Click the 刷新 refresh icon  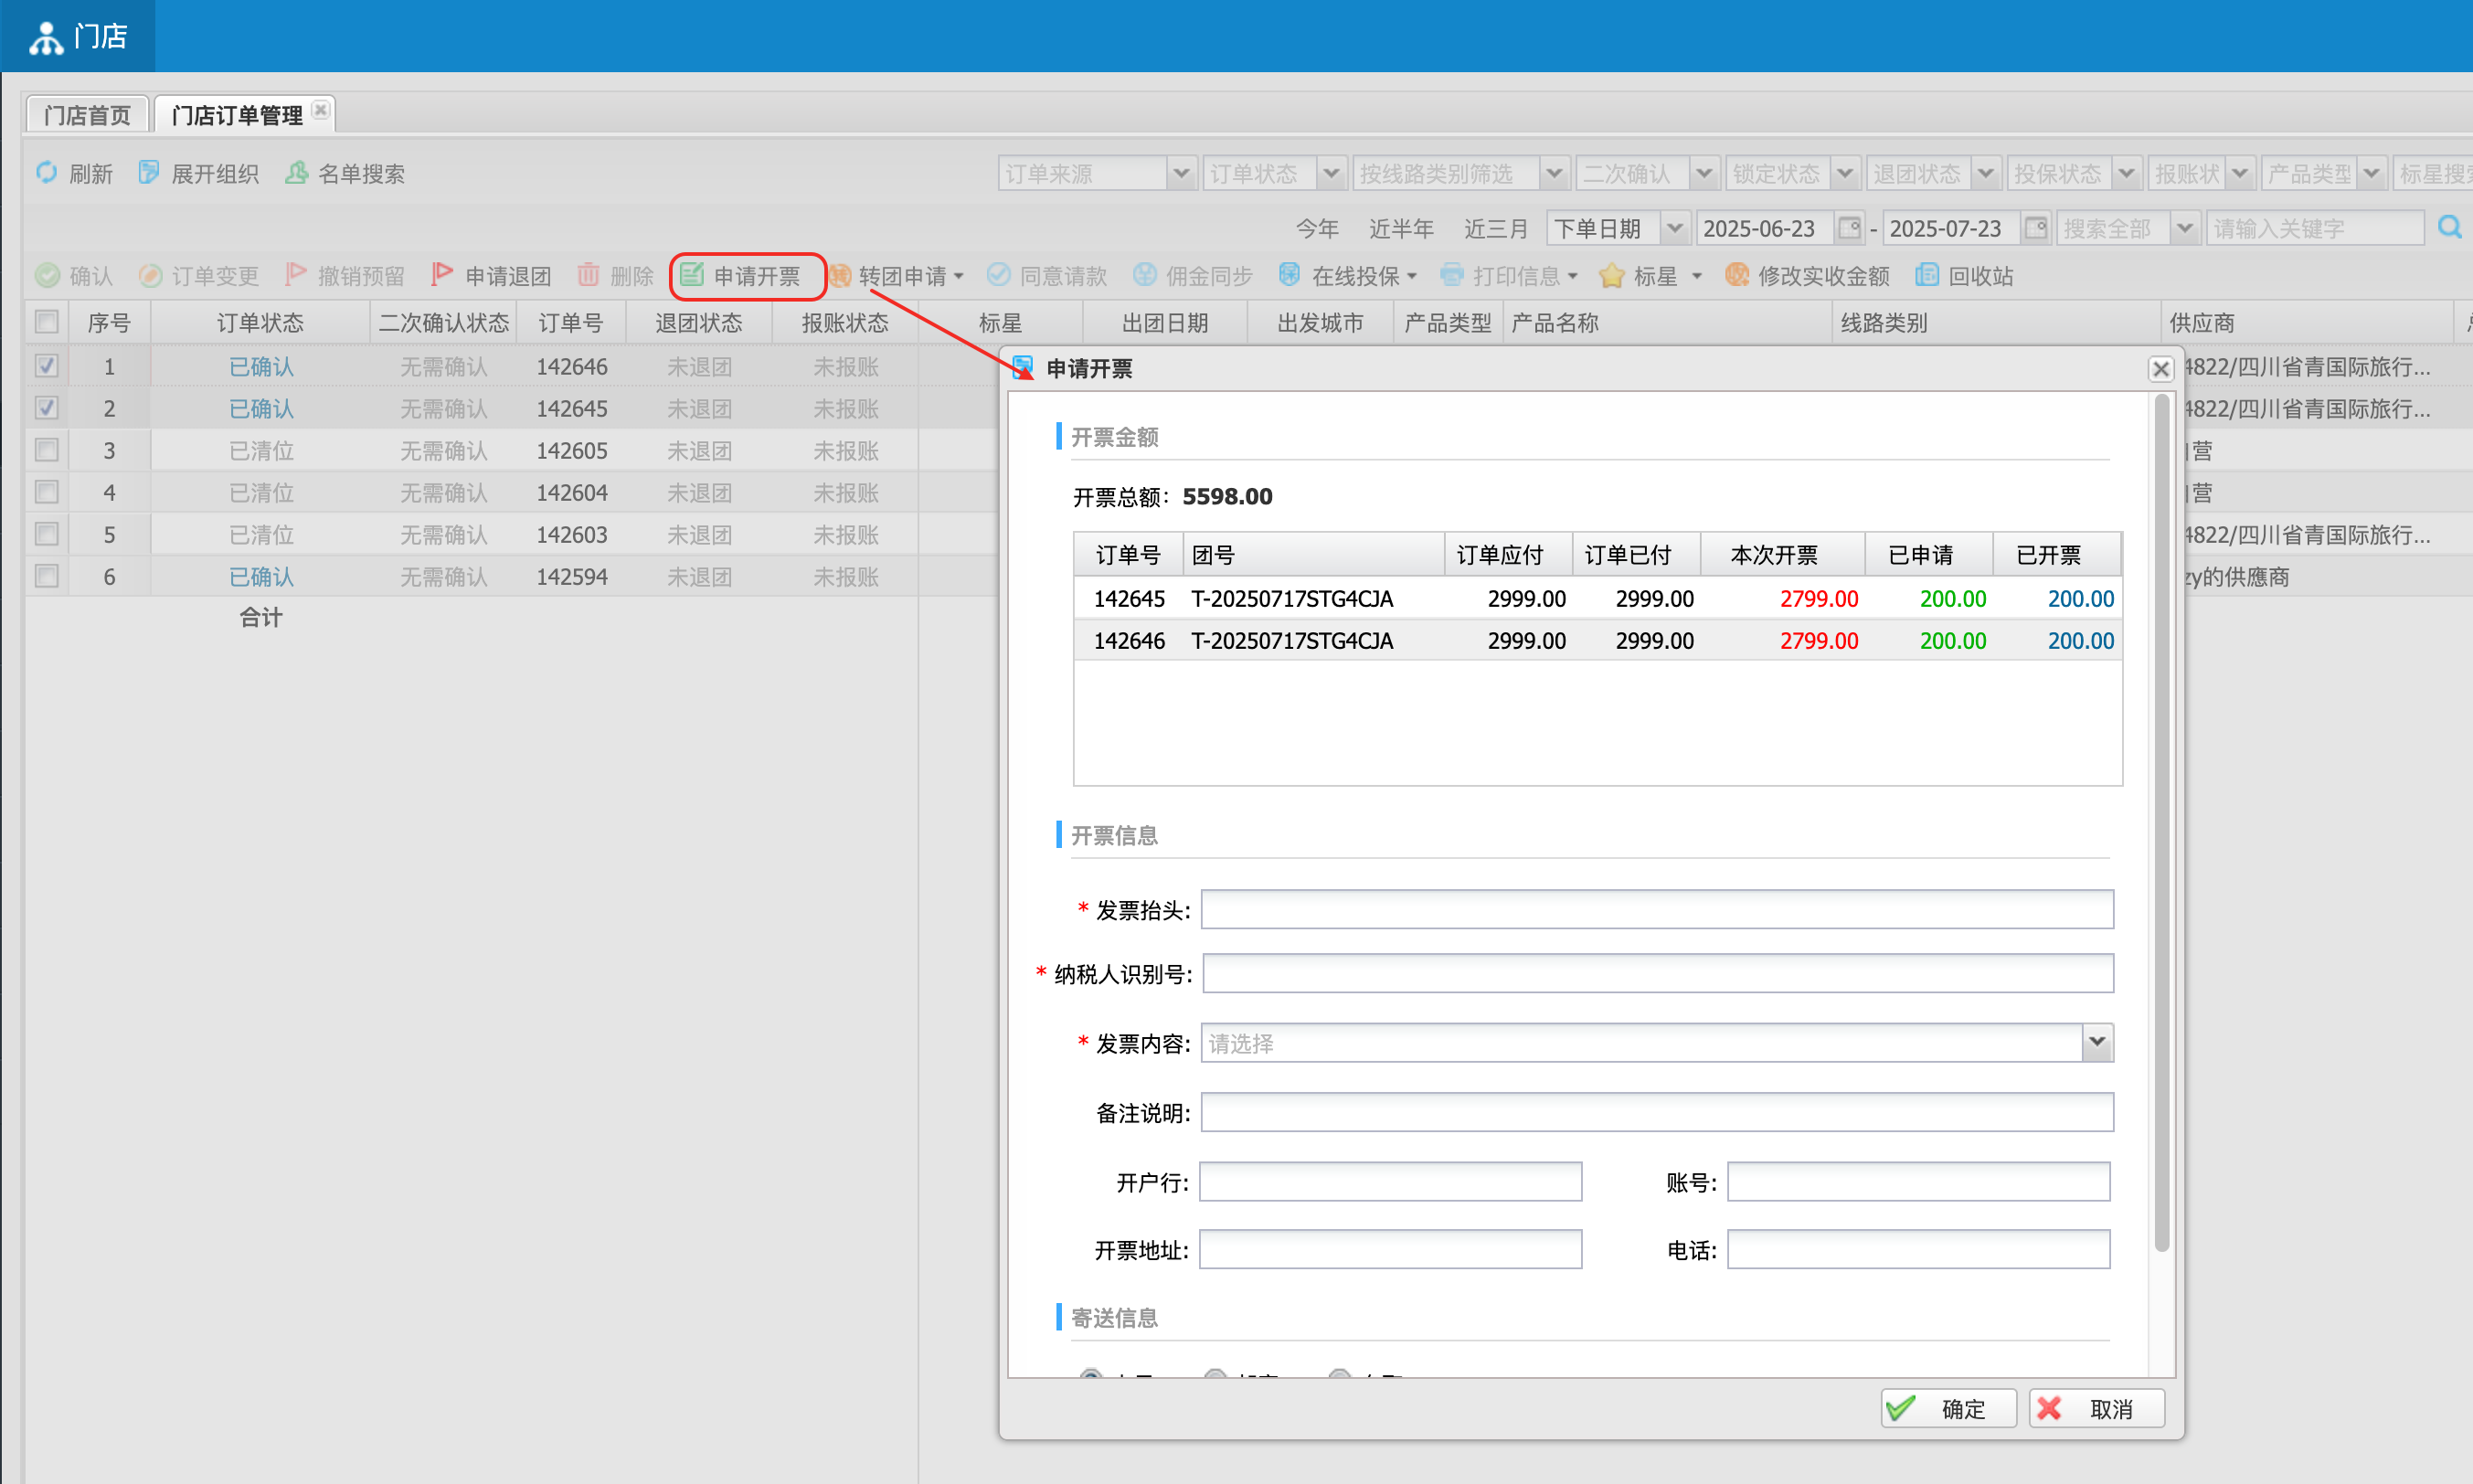pyautogui.click(x=46, y=172)
